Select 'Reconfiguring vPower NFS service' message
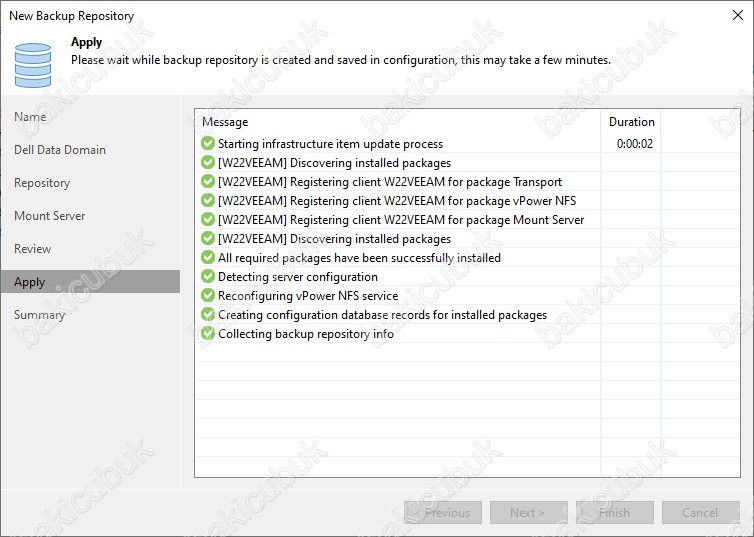 [x=308, y=296]
